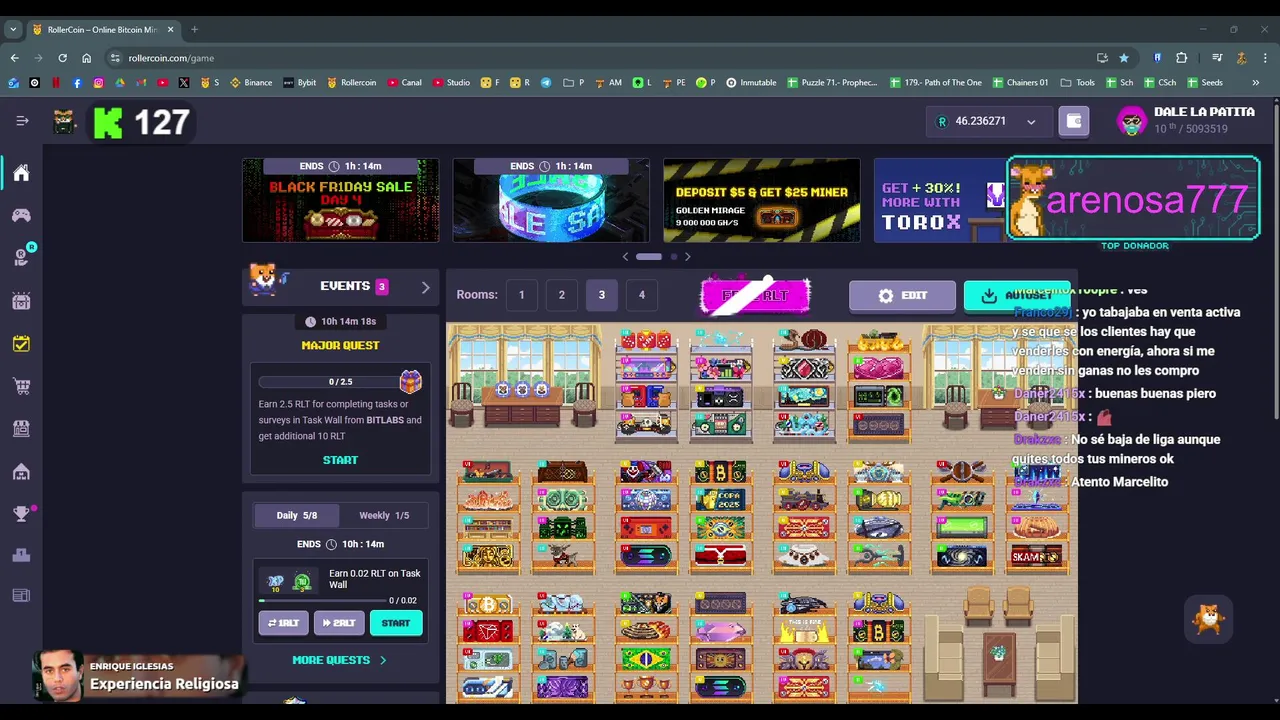Go to previous promo banner arrow
Viewport: 1280px width, 720px height.
tap(626, 257)
